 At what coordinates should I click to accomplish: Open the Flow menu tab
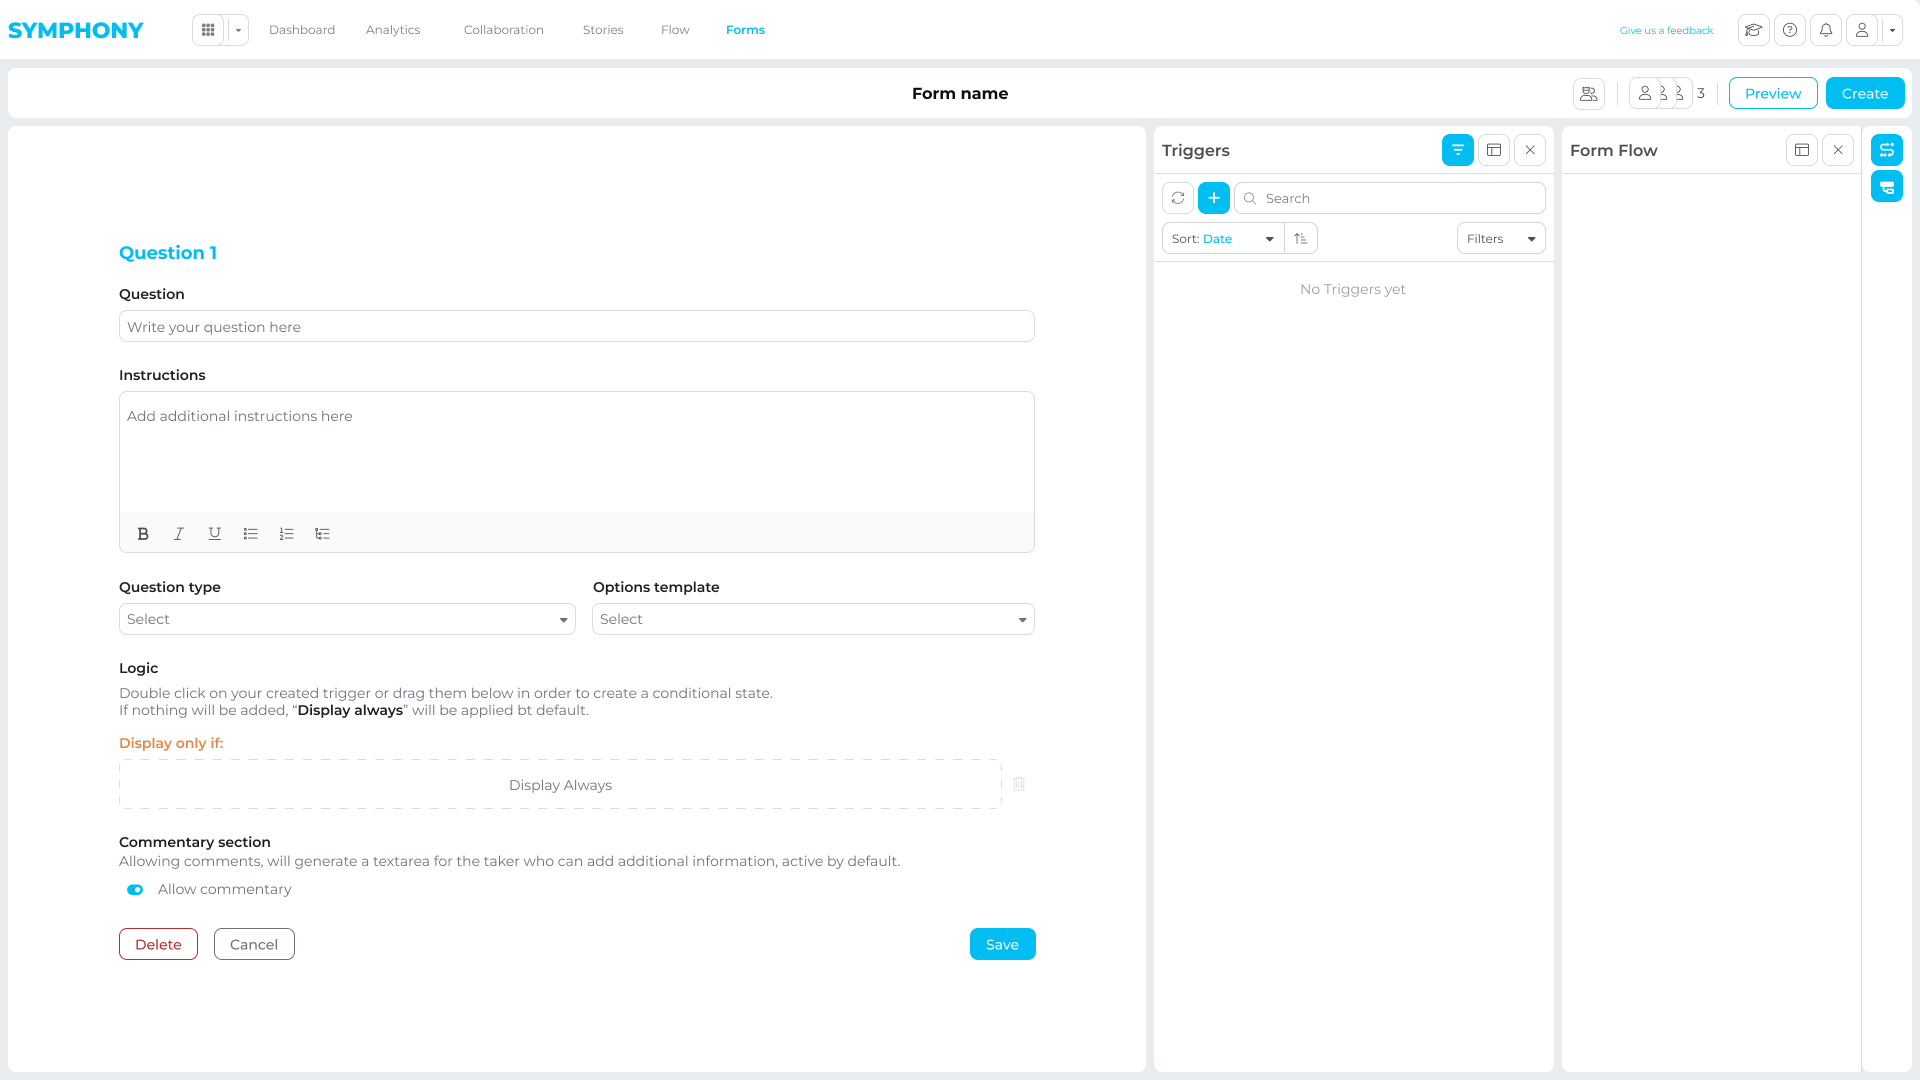[x=675, y=30]
